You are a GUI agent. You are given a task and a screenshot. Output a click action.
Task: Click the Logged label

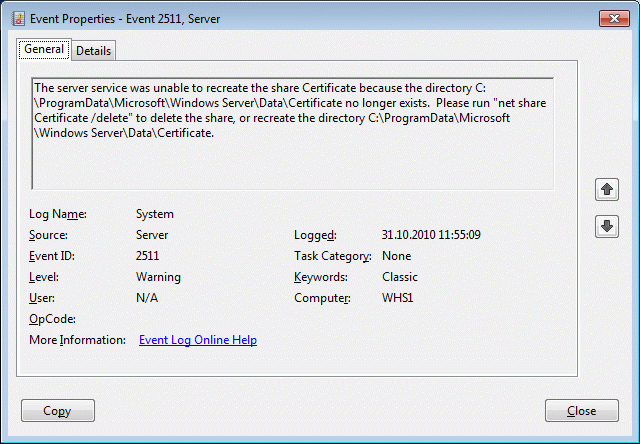tap(315, 235)
